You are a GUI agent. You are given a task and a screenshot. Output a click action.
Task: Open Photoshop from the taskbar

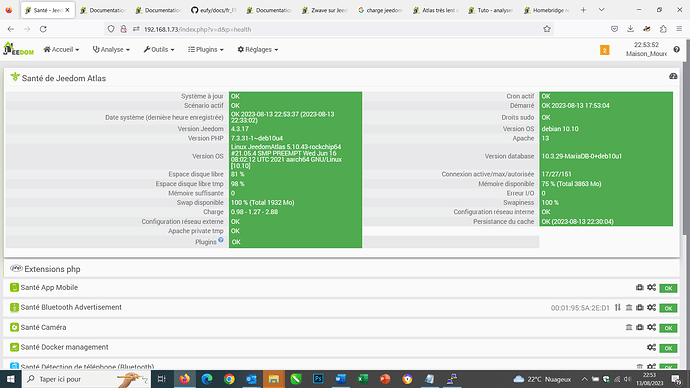(318, 379)
